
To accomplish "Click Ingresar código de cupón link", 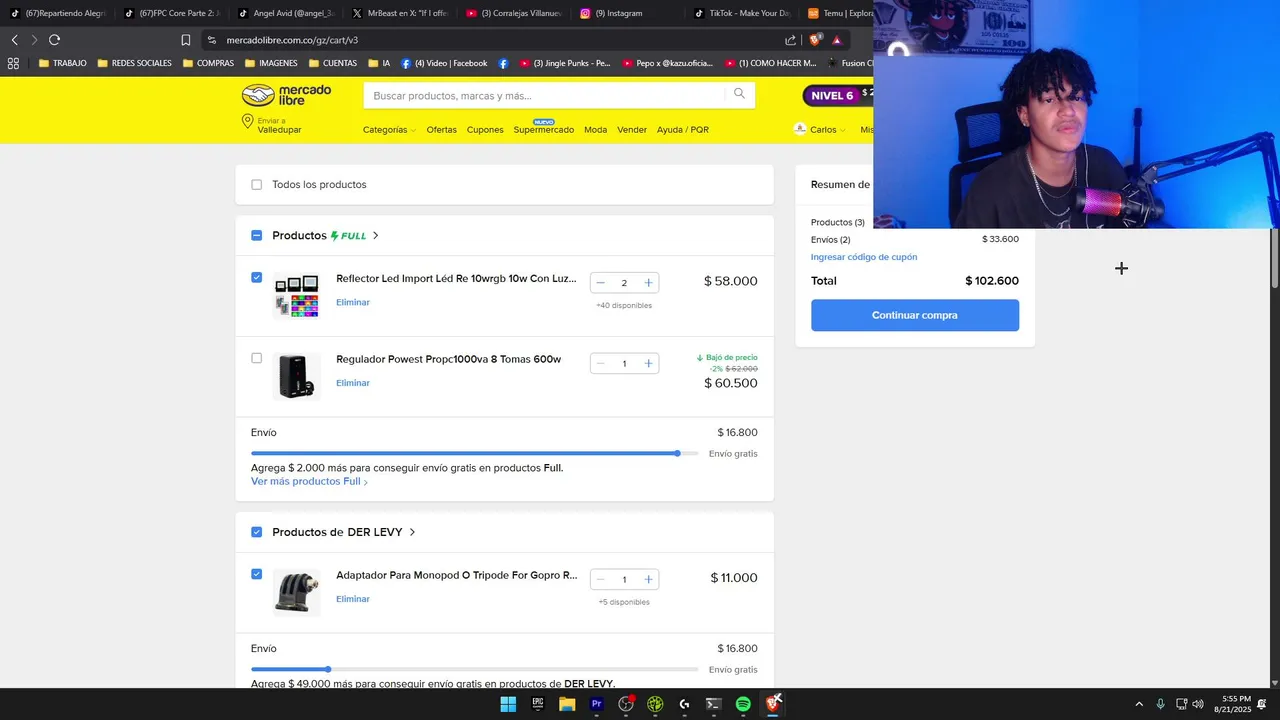I will [864, 257].
